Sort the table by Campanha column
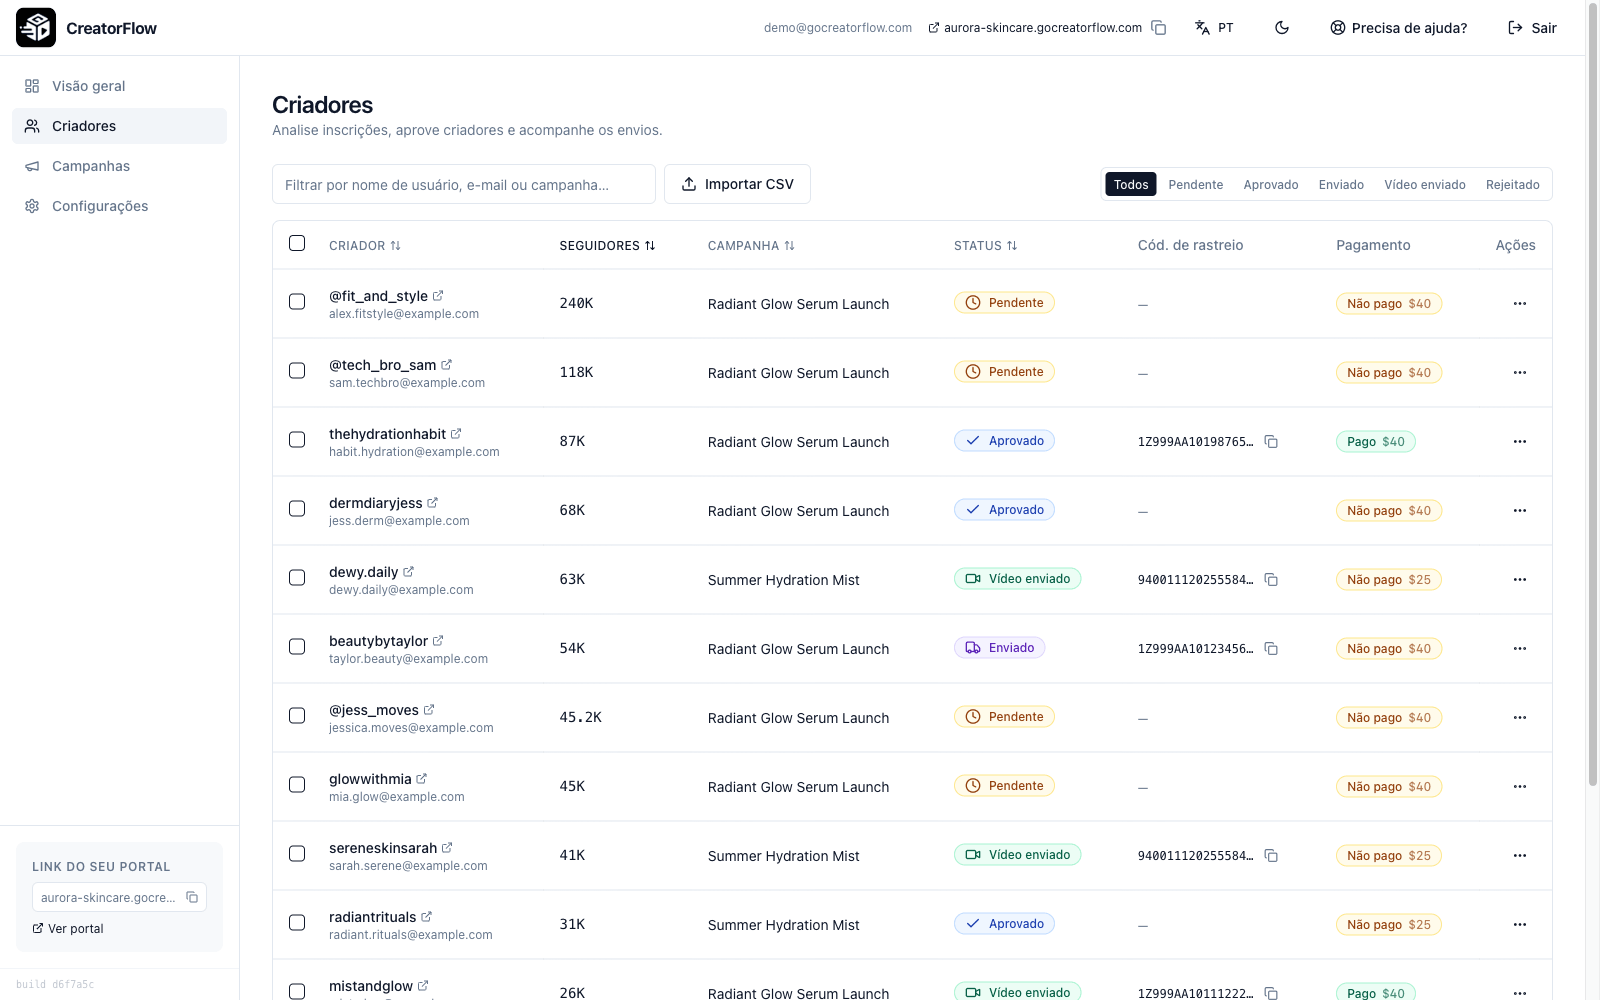1600x1000 pixels. (751, 246)
